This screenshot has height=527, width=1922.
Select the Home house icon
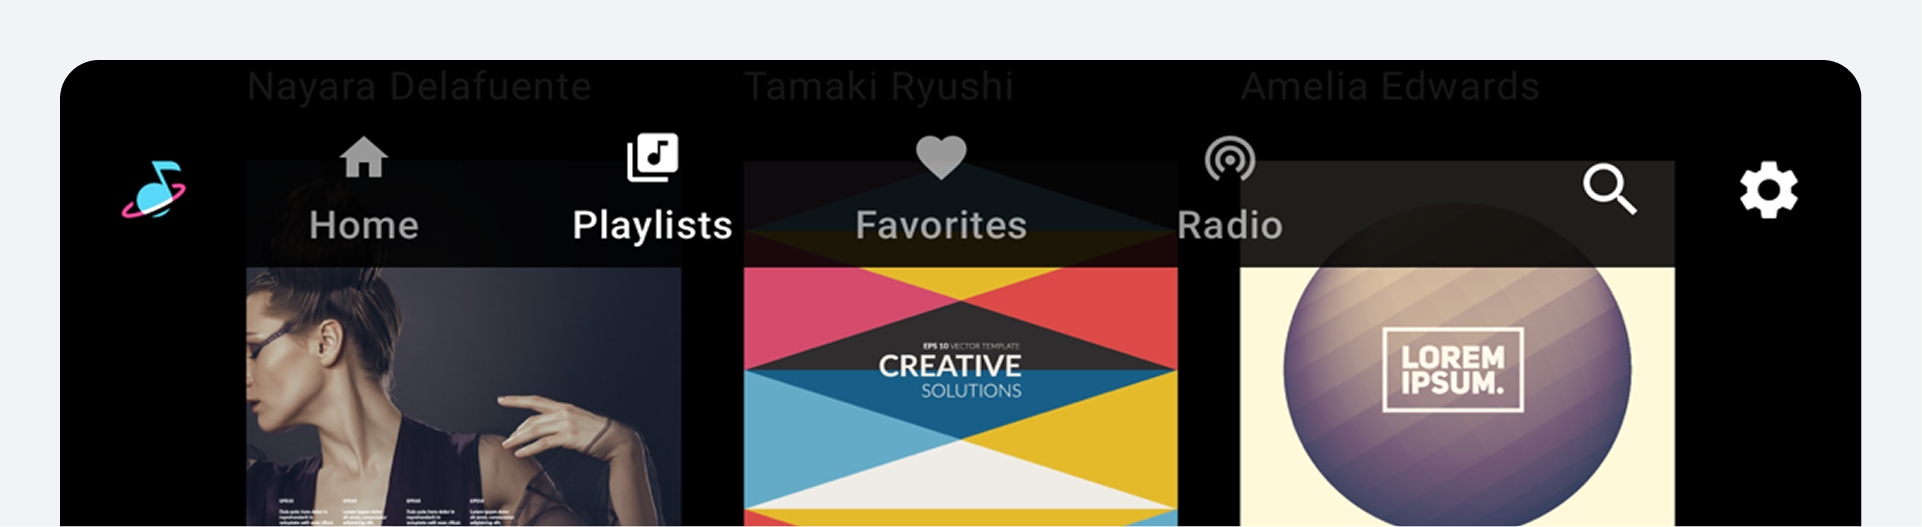coord(363,157)
